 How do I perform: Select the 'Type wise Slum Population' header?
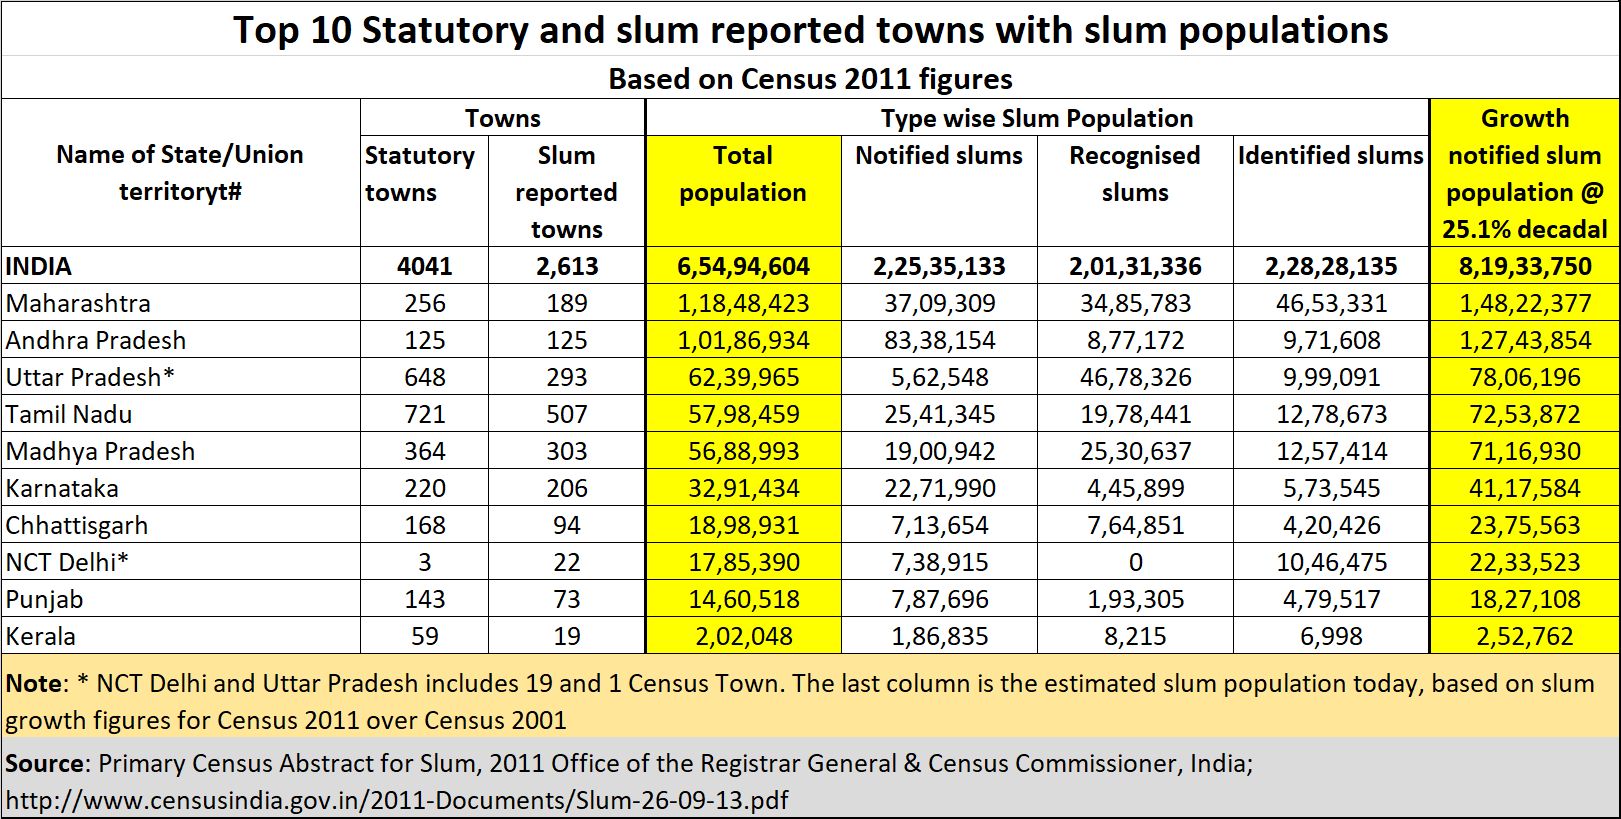(x=1037, y=118)
